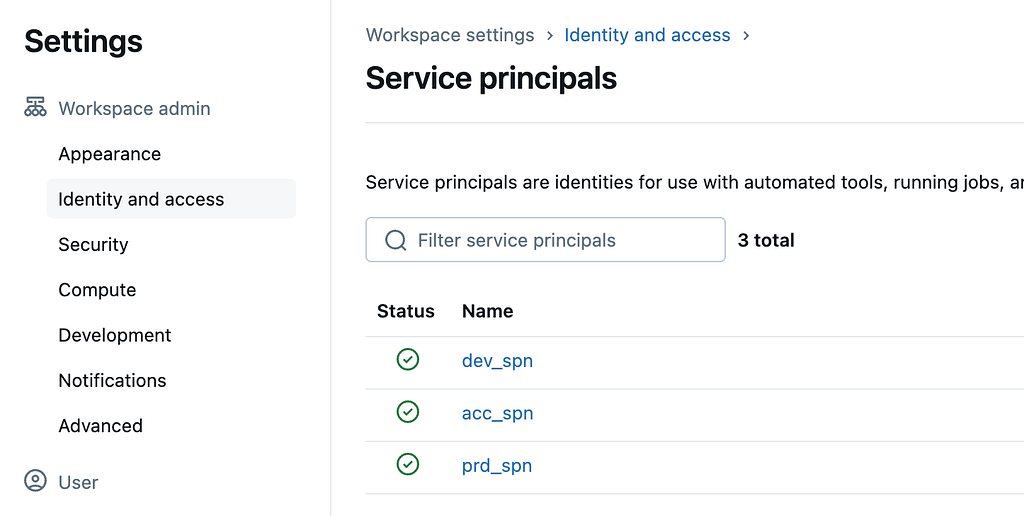Click the User profile icon
Image resolution: width=1024 pixels, height=516 pixels.
click(x=35, y=481)
